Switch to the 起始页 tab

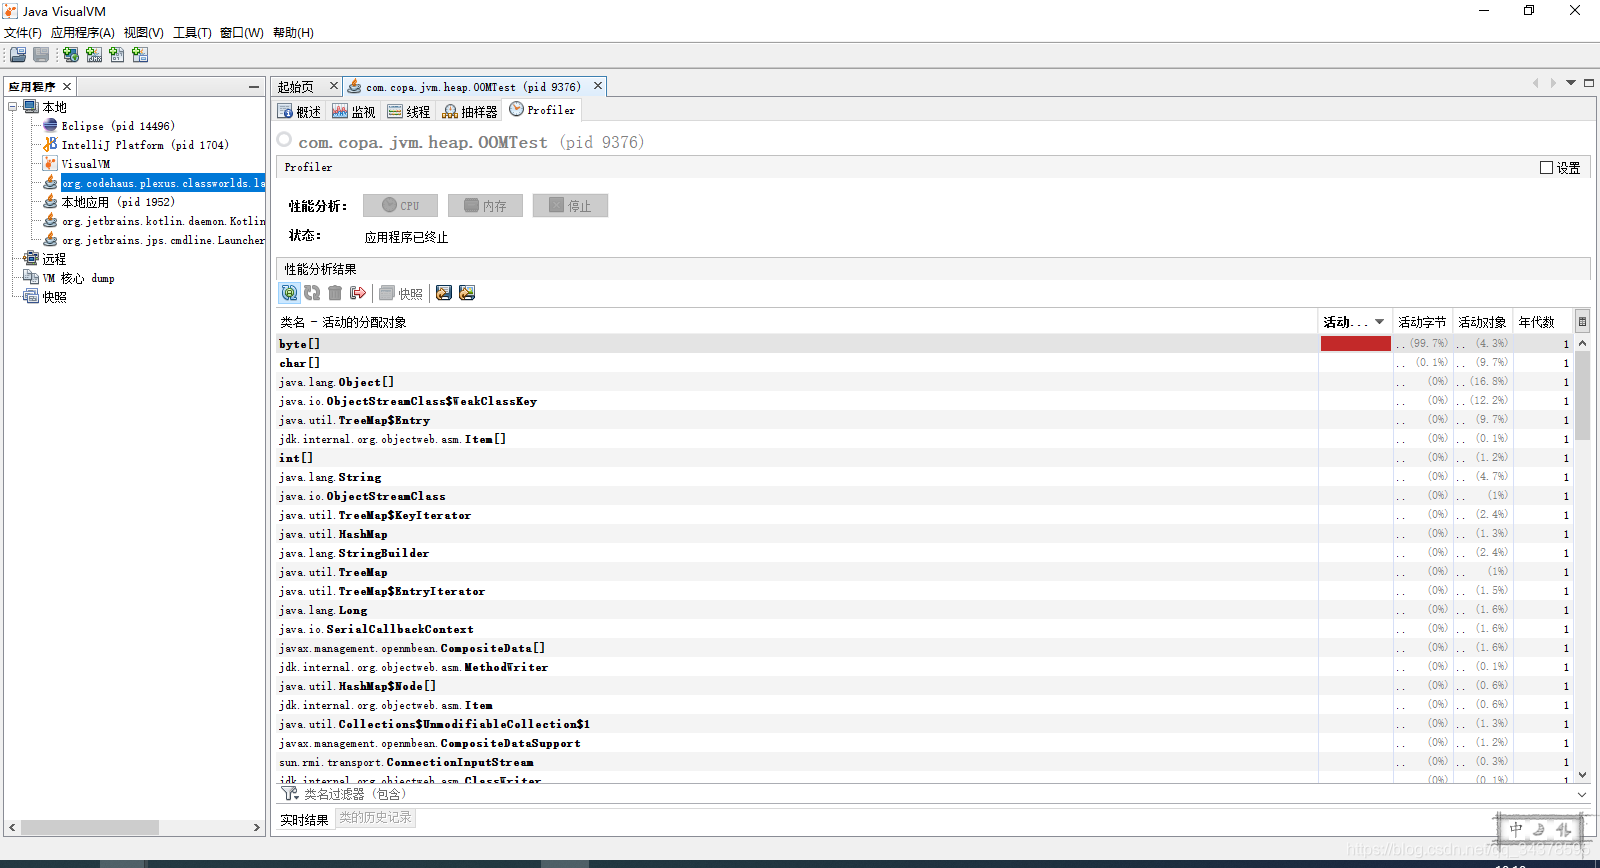coord(296,87)
